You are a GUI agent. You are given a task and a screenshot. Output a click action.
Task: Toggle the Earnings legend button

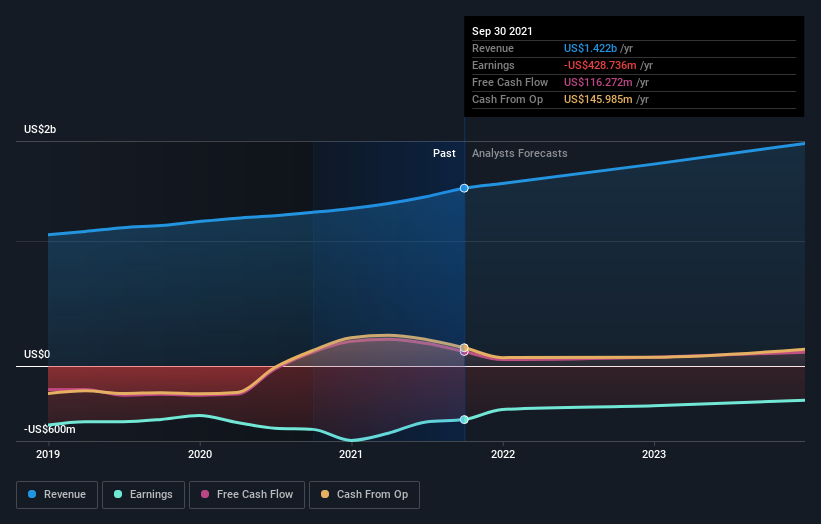click(x=143, y=495)
